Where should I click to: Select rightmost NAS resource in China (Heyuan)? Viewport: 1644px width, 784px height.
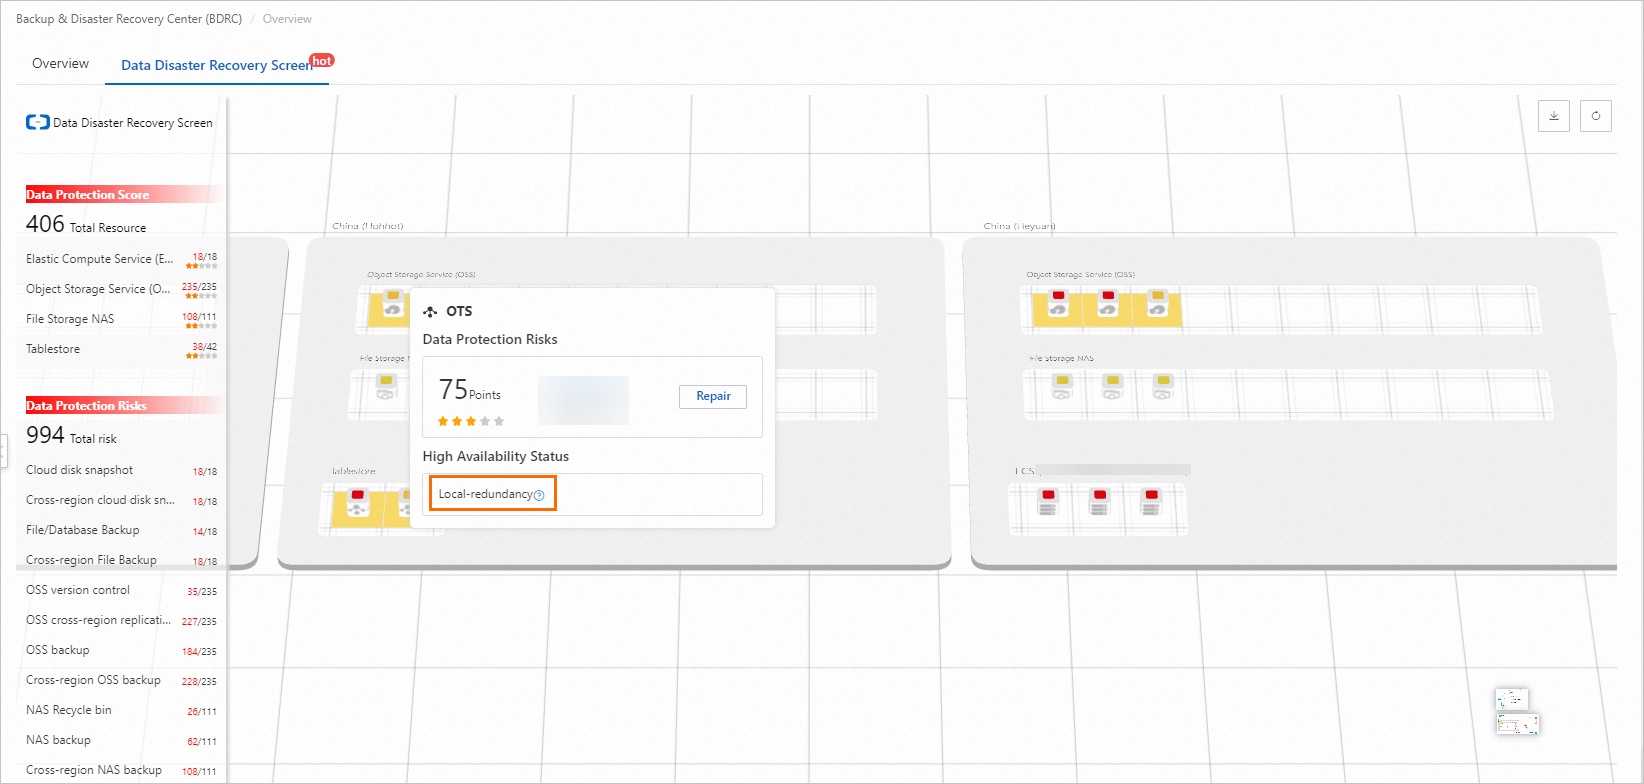point(1162,388)
